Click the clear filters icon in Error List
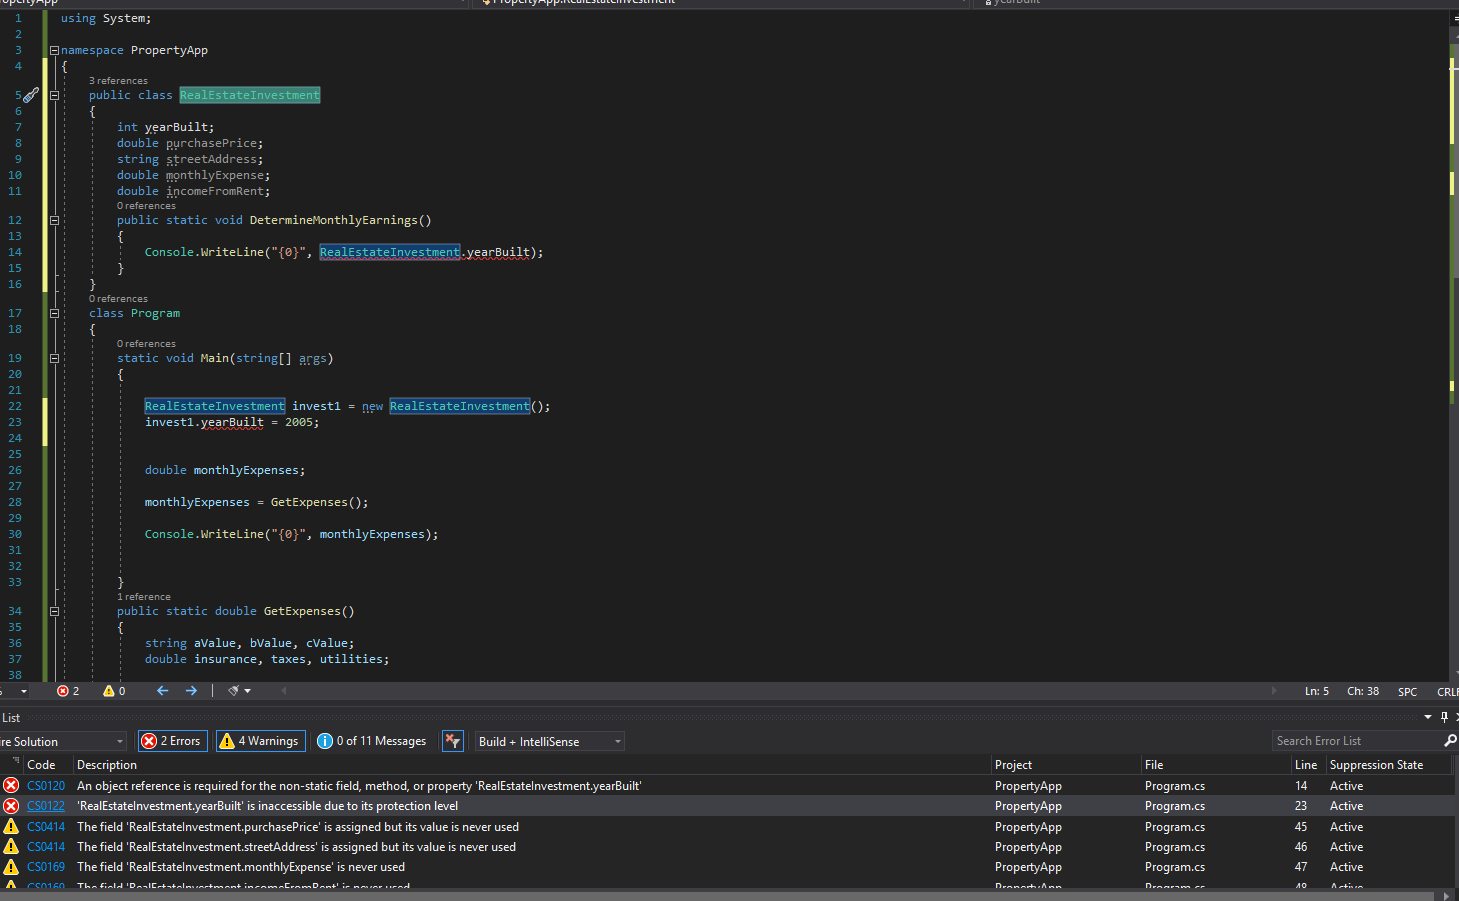Image resolution: width=1459 pixels, height=901 pixels. coord(453,741)
